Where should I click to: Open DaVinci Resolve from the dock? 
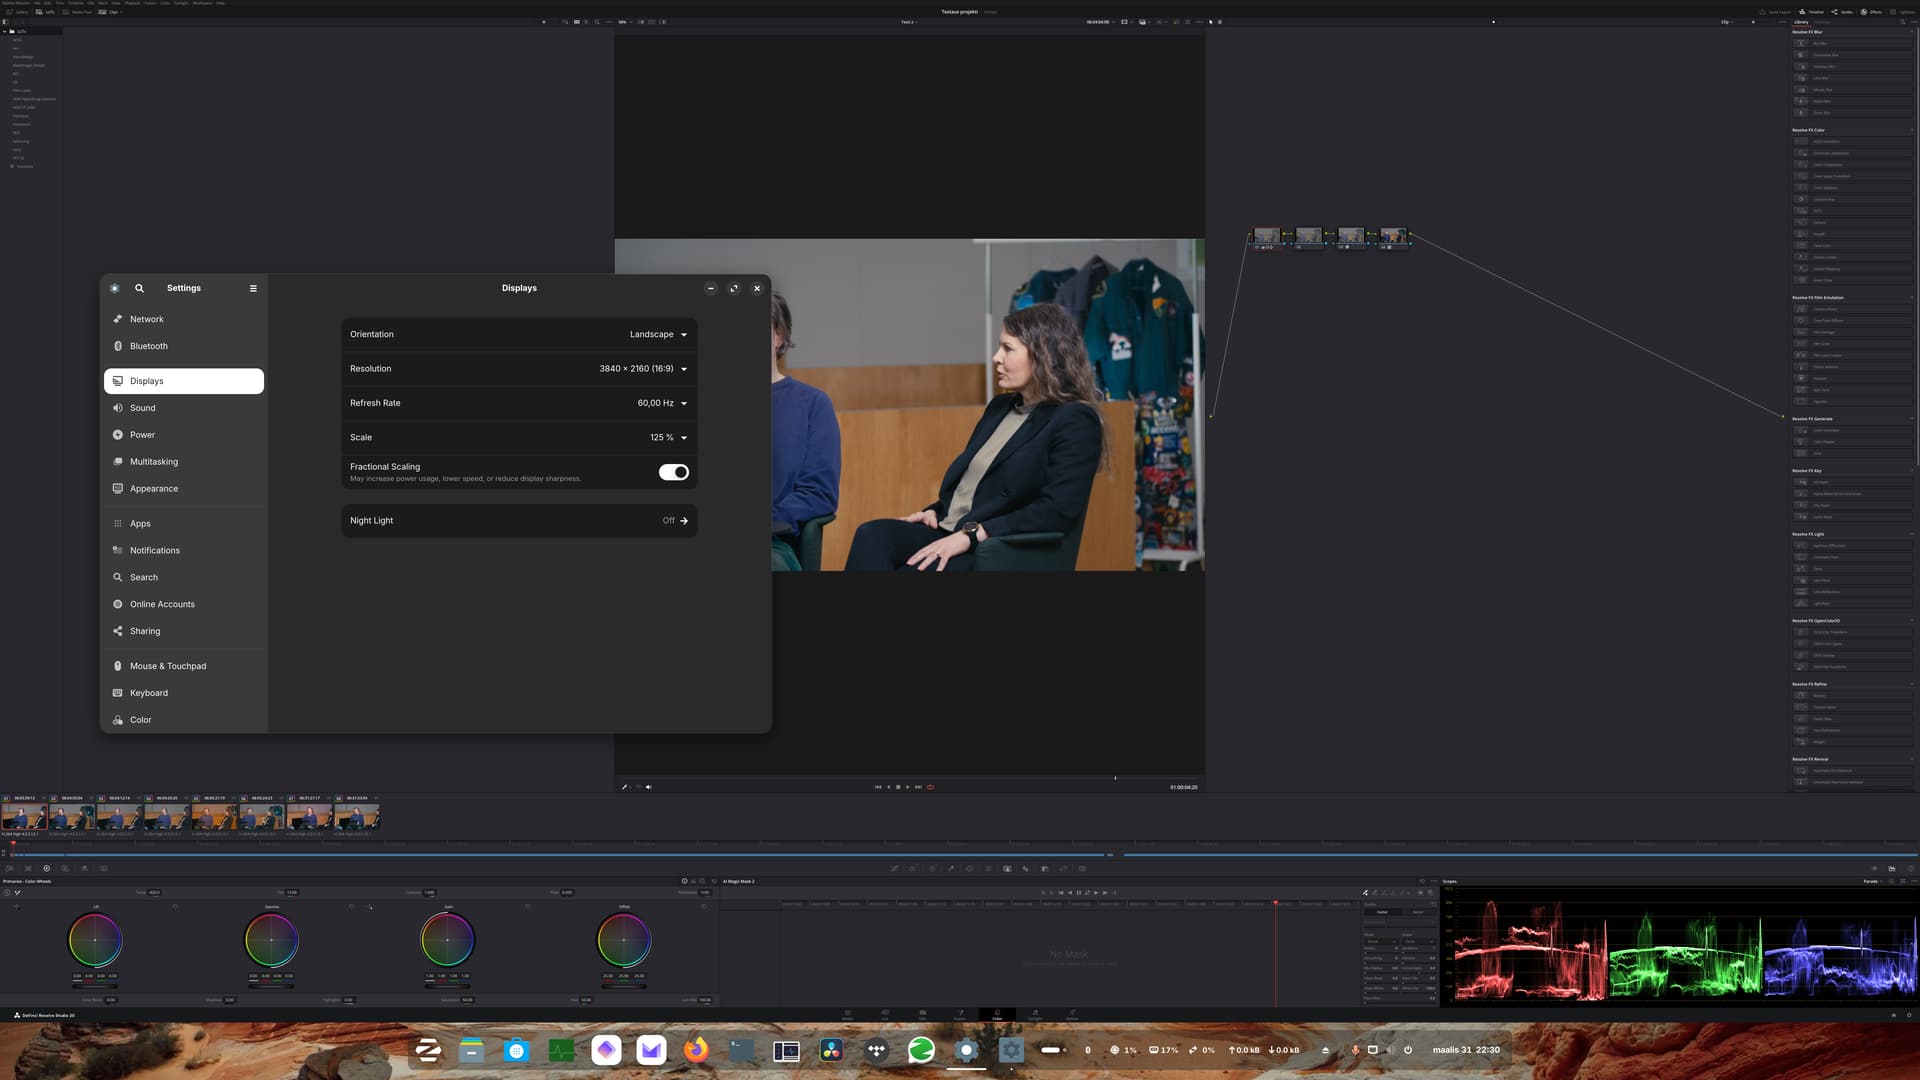pyautogui.click(x=831, y=1050)
